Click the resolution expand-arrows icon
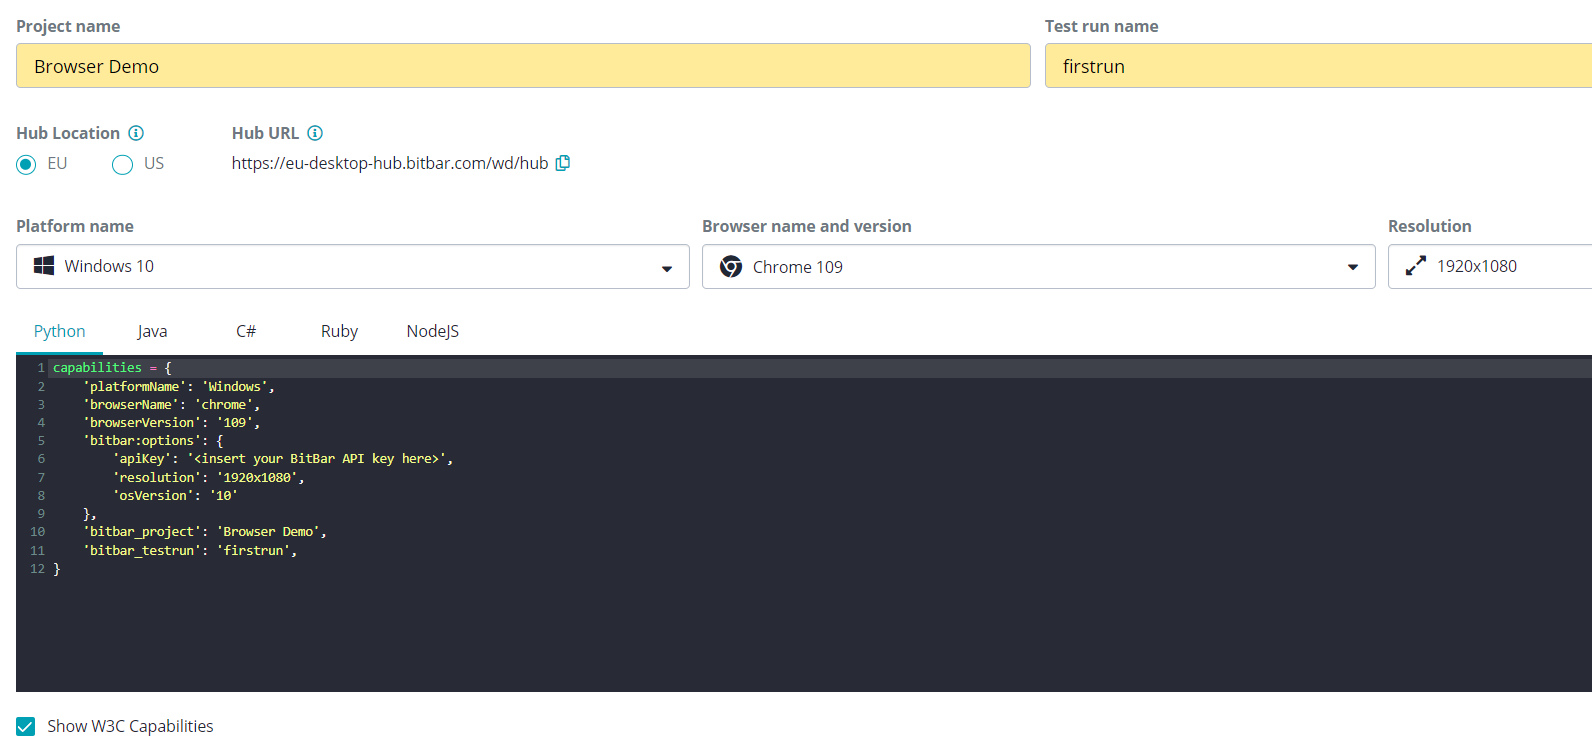The height and width of the screenshot is (755, 1592). point(1415,266)
